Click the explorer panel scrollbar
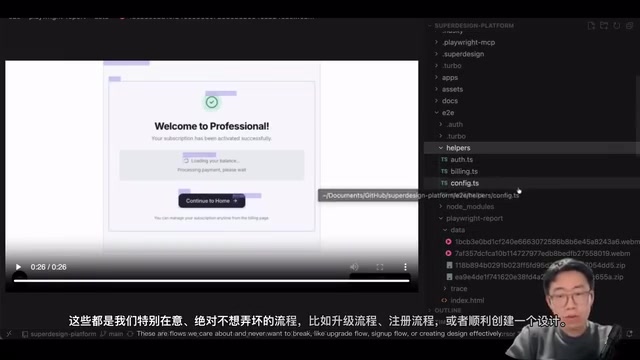640x360 pixels. click(638, 115)
